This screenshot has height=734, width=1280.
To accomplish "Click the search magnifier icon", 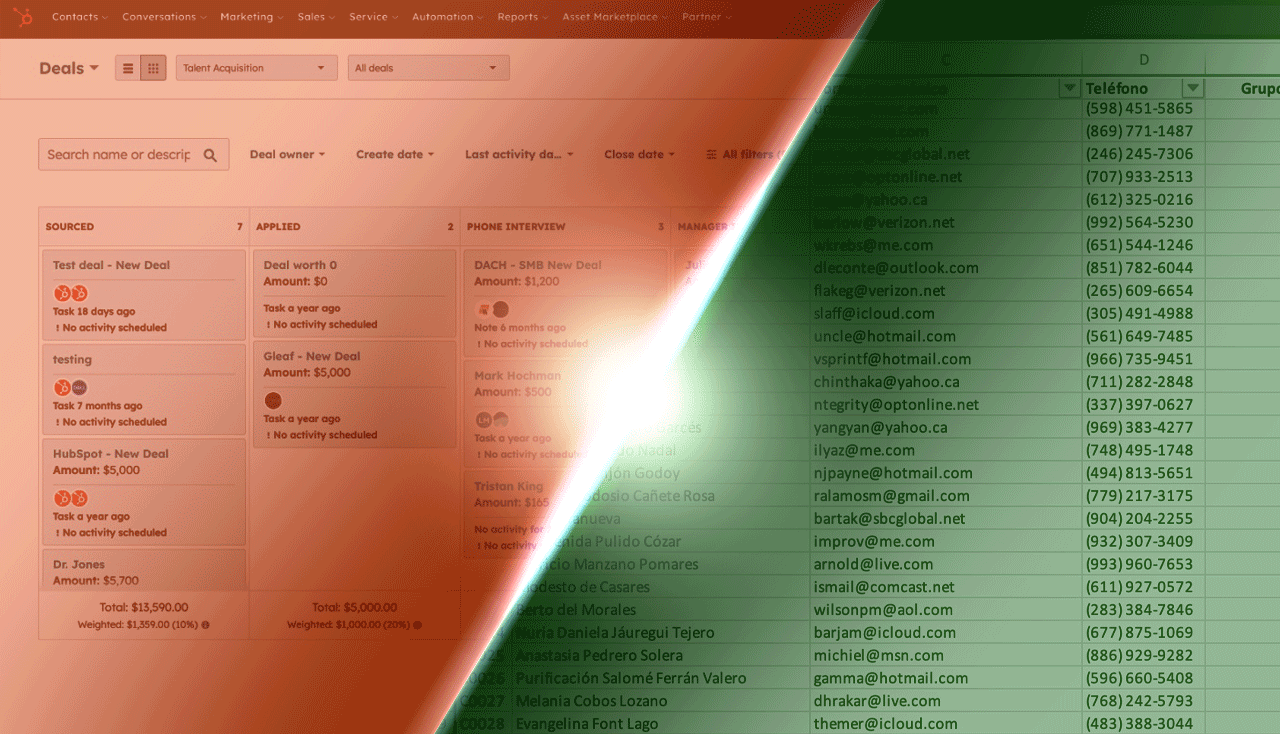I will coord(210,155).
